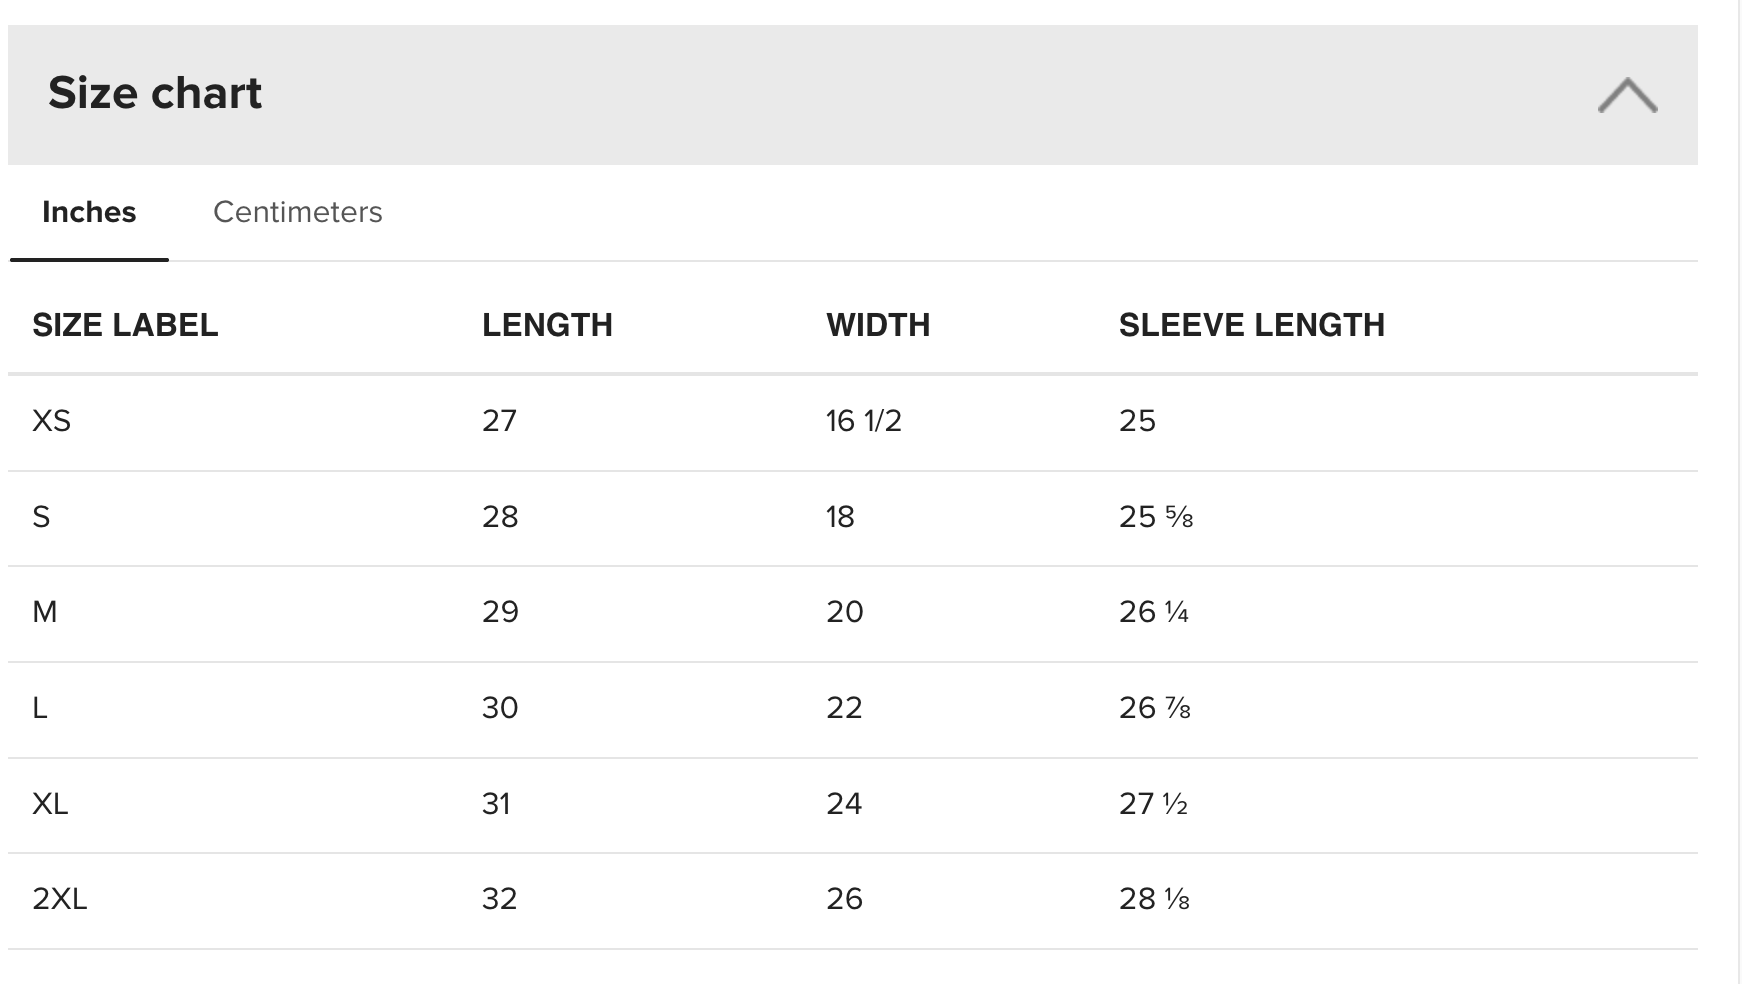
Task: Click the XS width value 16 1/2
Action: click(x=864, y=421)
